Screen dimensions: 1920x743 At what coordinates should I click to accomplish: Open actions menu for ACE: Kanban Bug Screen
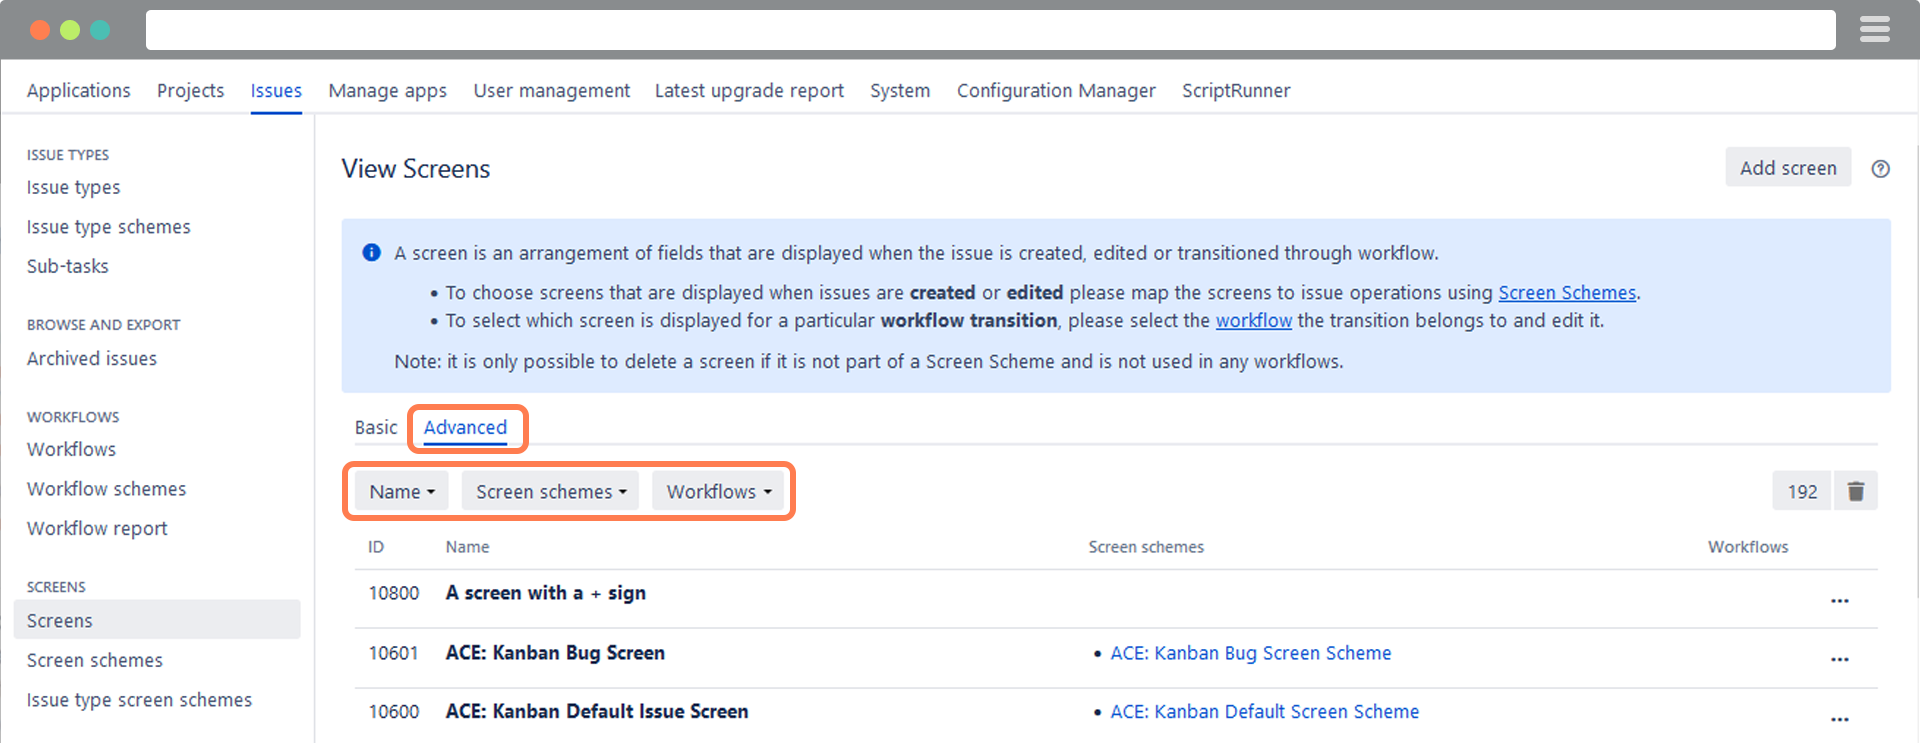tap(1839, 660)
